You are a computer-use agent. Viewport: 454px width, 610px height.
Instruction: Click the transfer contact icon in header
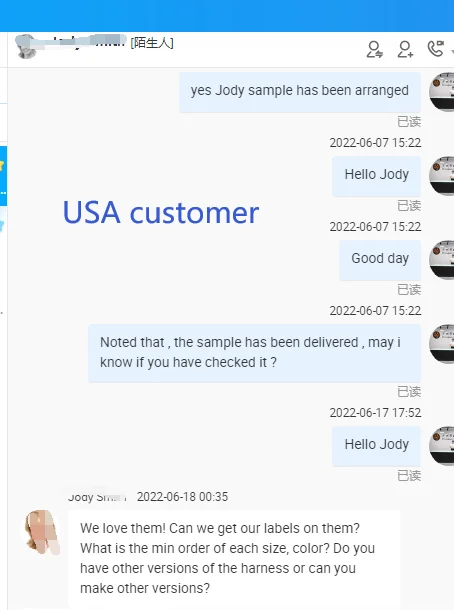pyautogui.click(x=374, y=49)
